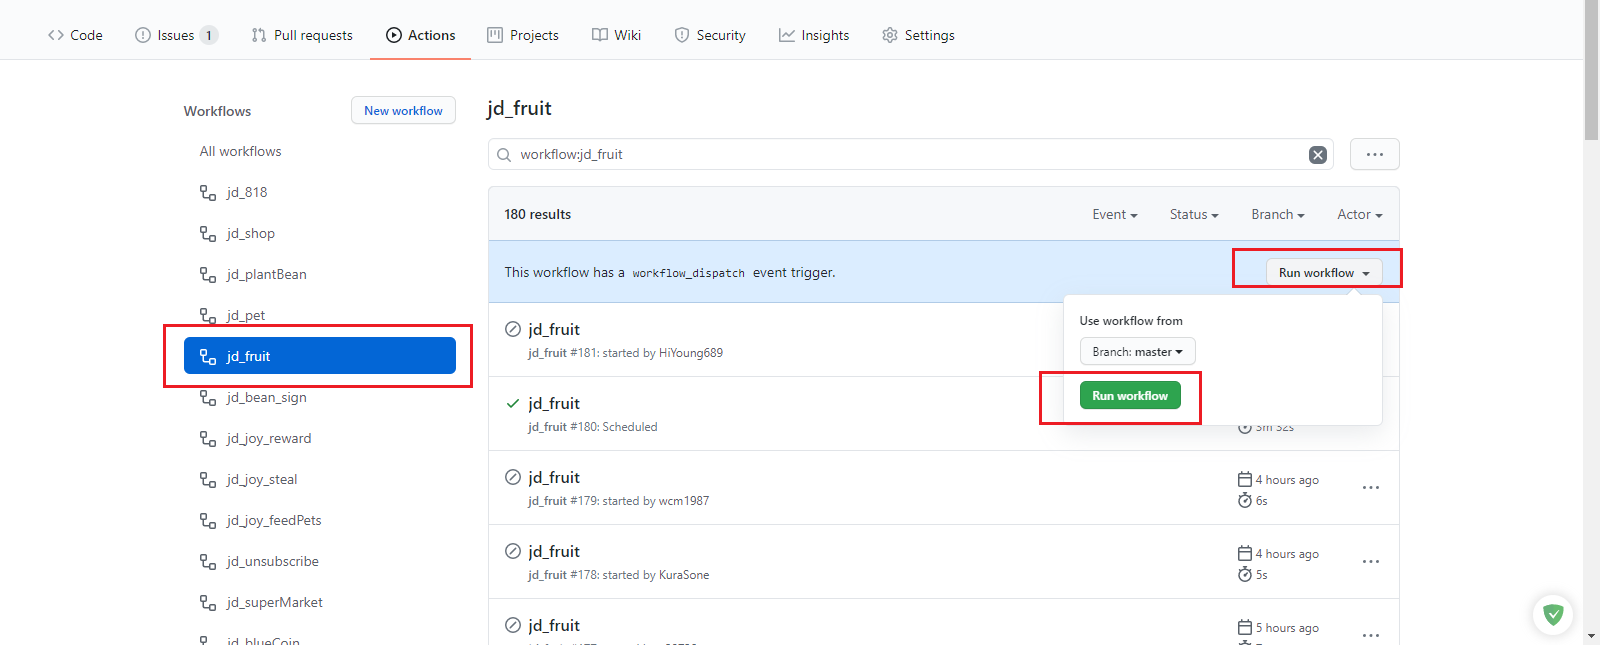The height and width of the screenshot is (645, 1600).
Task: Open the options menu for run #179
Action: (x=1371, y=488)
